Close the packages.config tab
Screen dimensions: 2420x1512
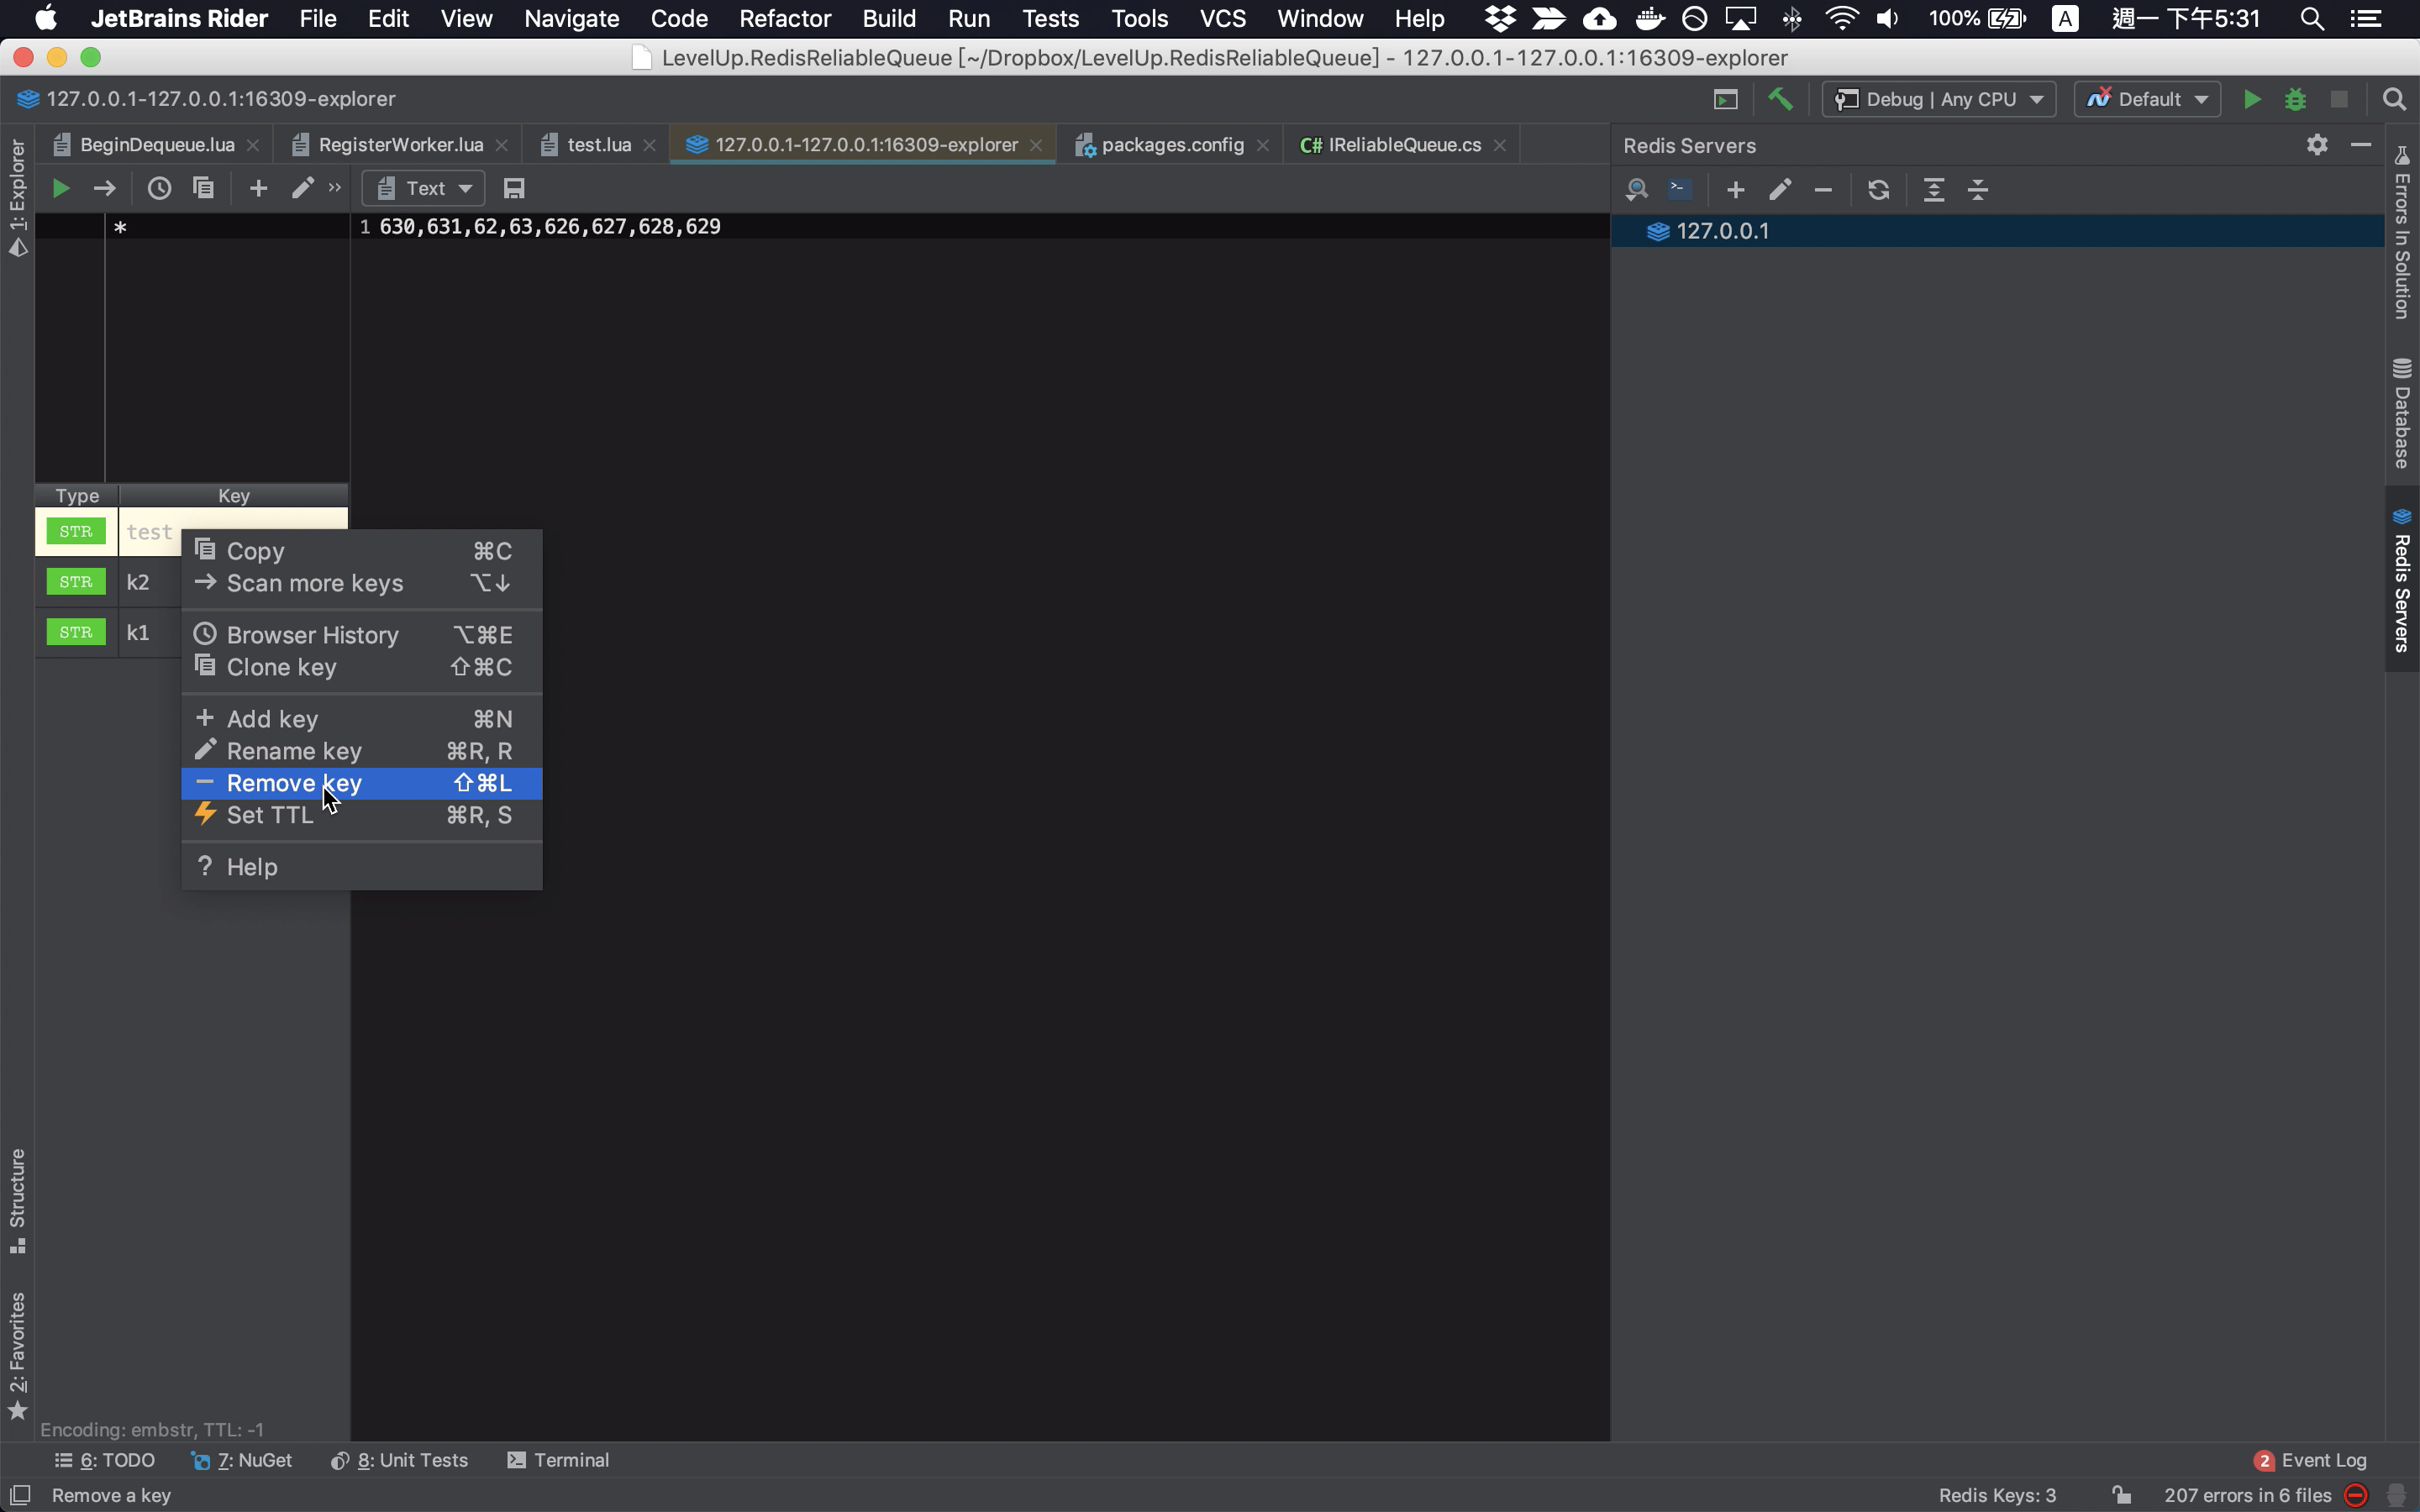click(x=1263, y=145)
